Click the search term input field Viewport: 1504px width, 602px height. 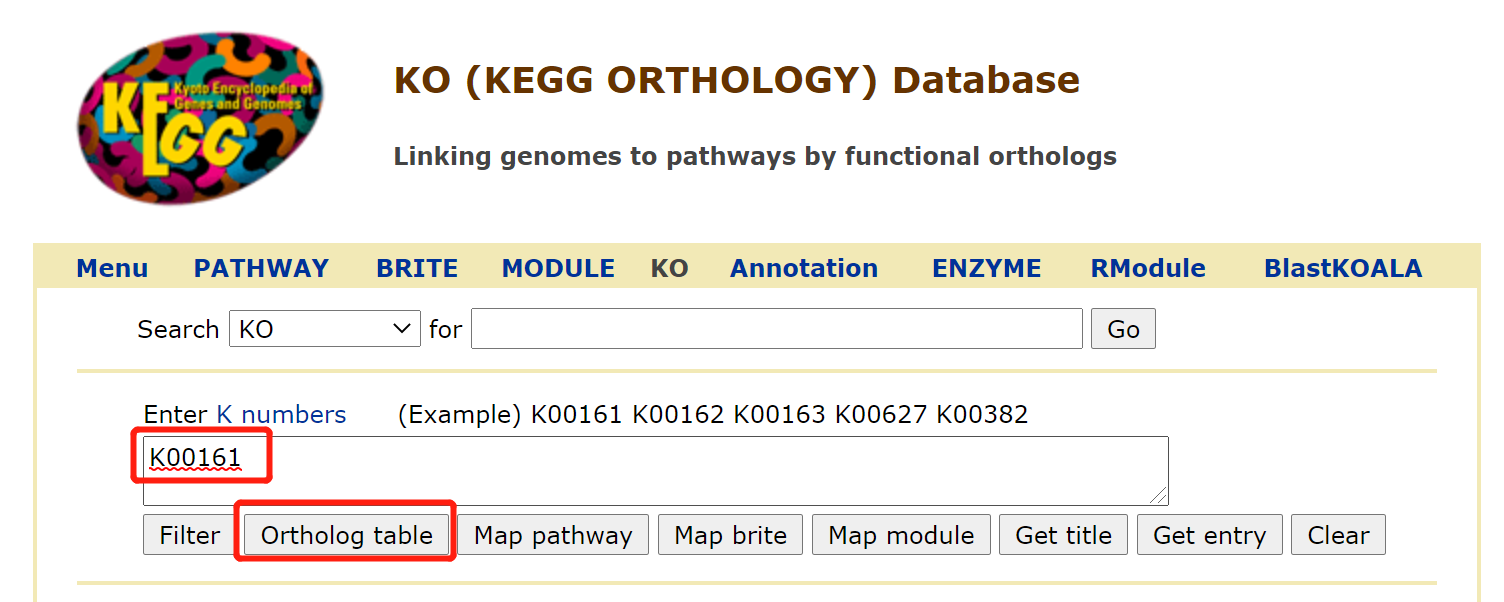[777, 328]
